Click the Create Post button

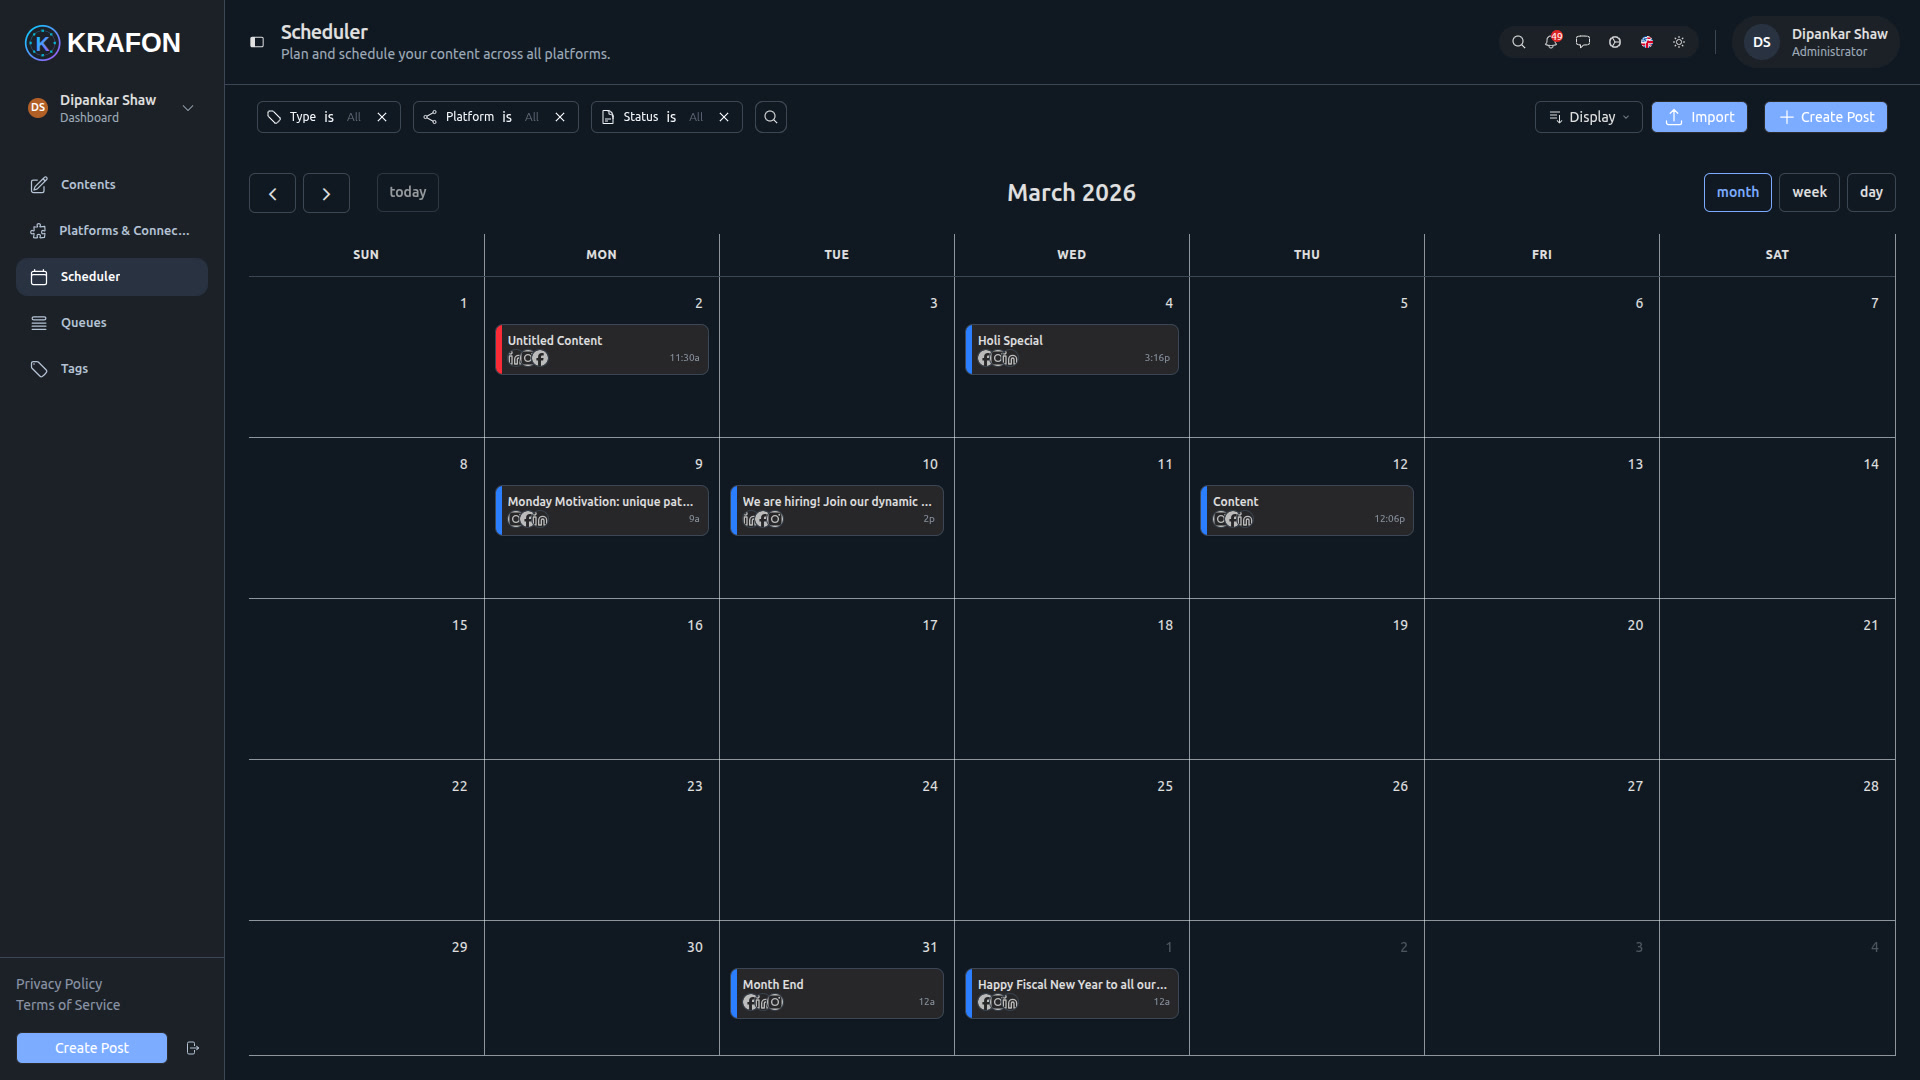point(1824,117)
